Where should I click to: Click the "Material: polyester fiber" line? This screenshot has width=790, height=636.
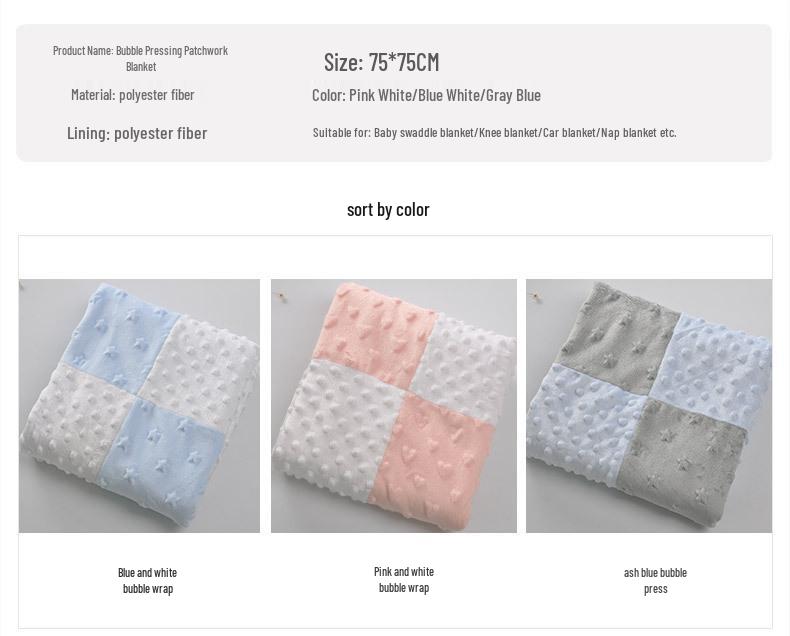[x=133, y=95]
